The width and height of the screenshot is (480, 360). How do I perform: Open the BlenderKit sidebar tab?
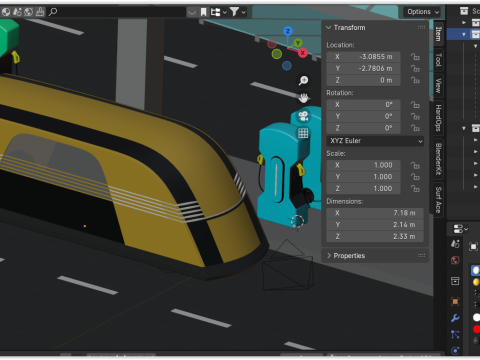439,159
